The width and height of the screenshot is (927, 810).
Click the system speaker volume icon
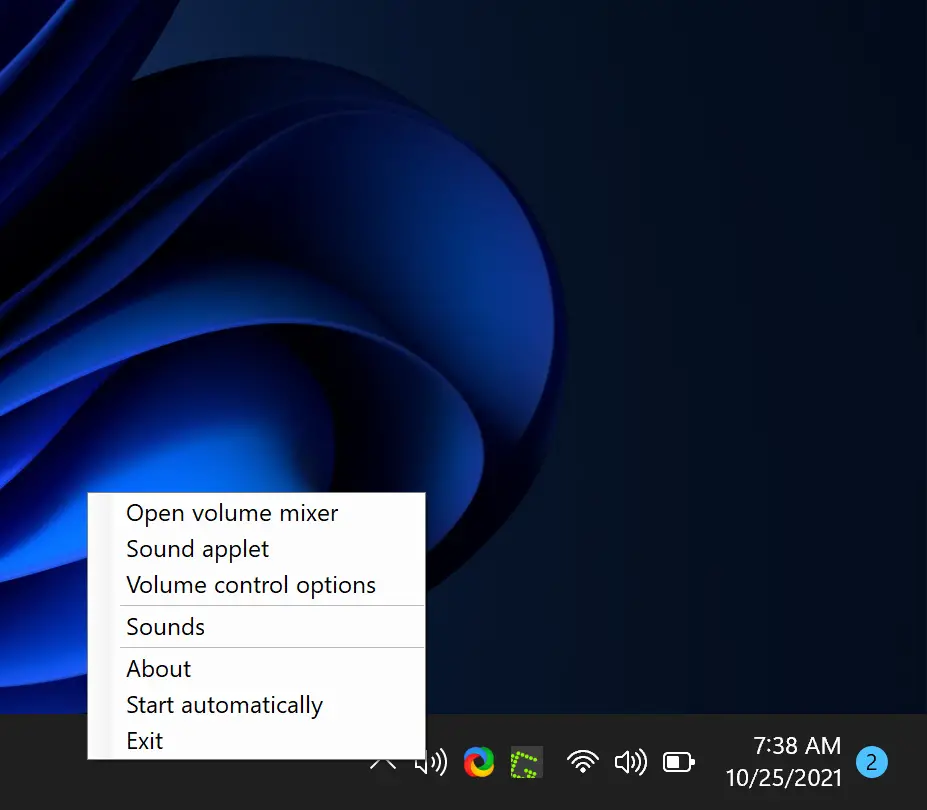click(x=631, y=762)
